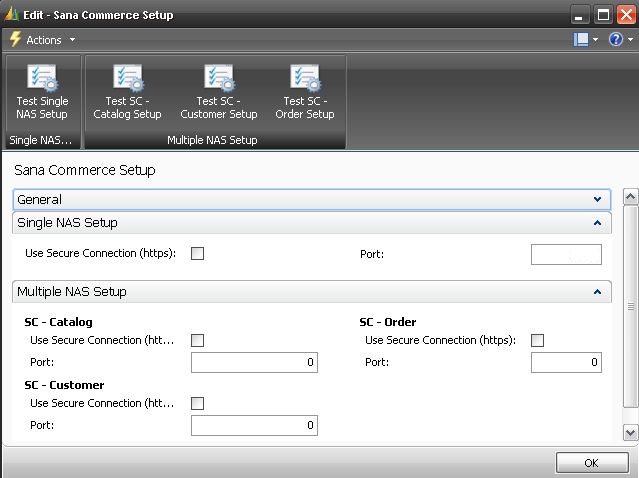Image resolution: width=639 pixels, height=478 pixels.
Task: Run Test SC - Order Setup
Action: [x=304, y=92]
